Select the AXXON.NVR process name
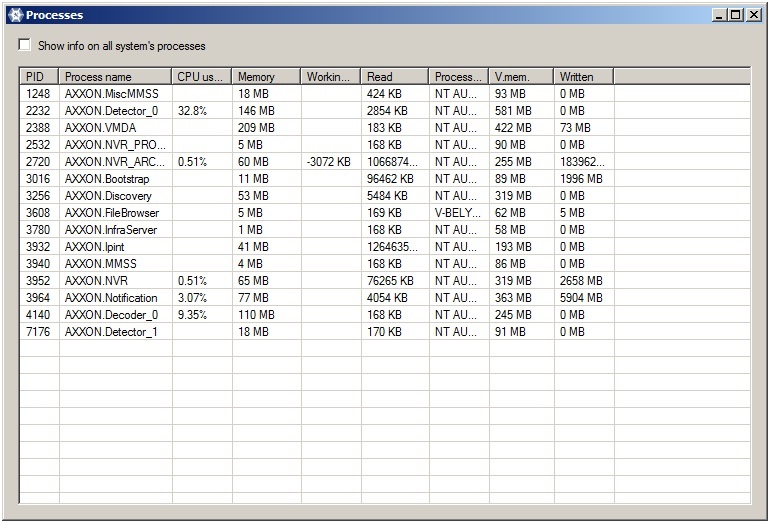The width and height of the screenshot is (770, 523). tap(96, 281)
